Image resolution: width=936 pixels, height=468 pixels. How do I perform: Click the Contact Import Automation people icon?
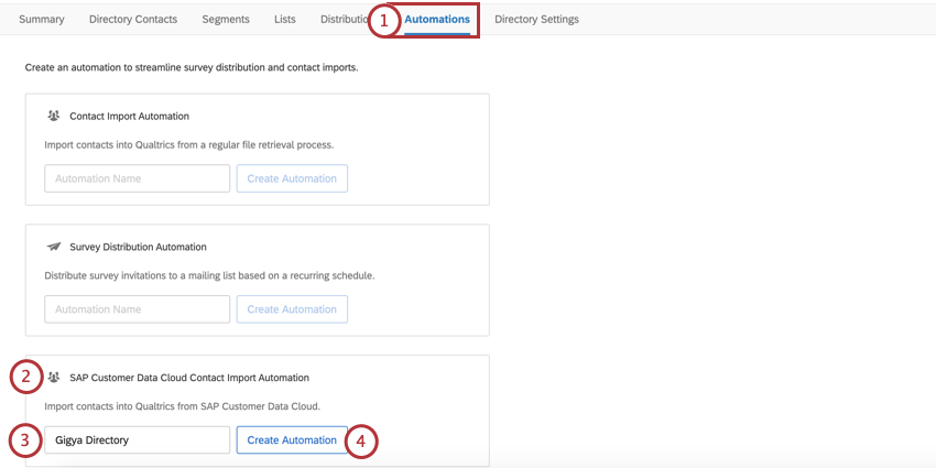(54, 116)
